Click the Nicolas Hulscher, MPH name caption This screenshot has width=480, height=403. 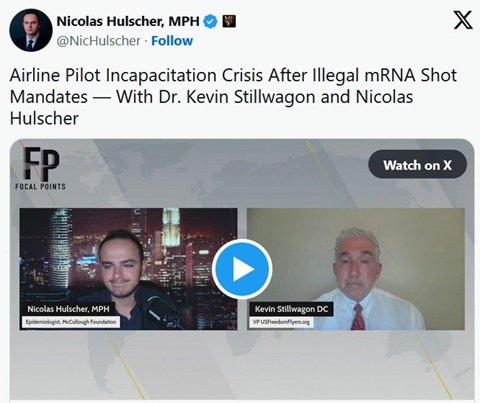[68, 309]
